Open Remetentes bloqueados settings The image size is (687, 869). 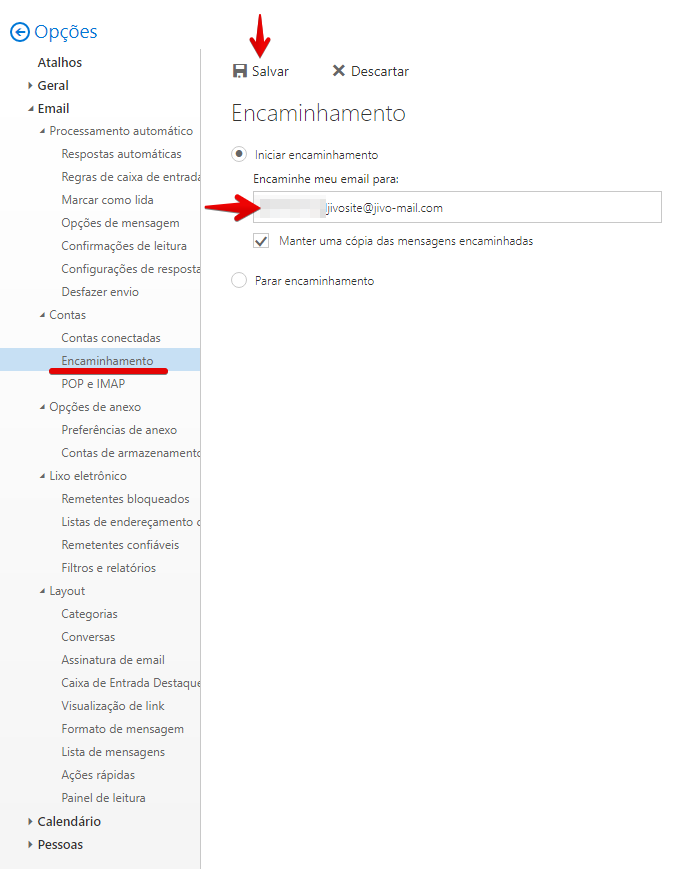click(125, 499)
